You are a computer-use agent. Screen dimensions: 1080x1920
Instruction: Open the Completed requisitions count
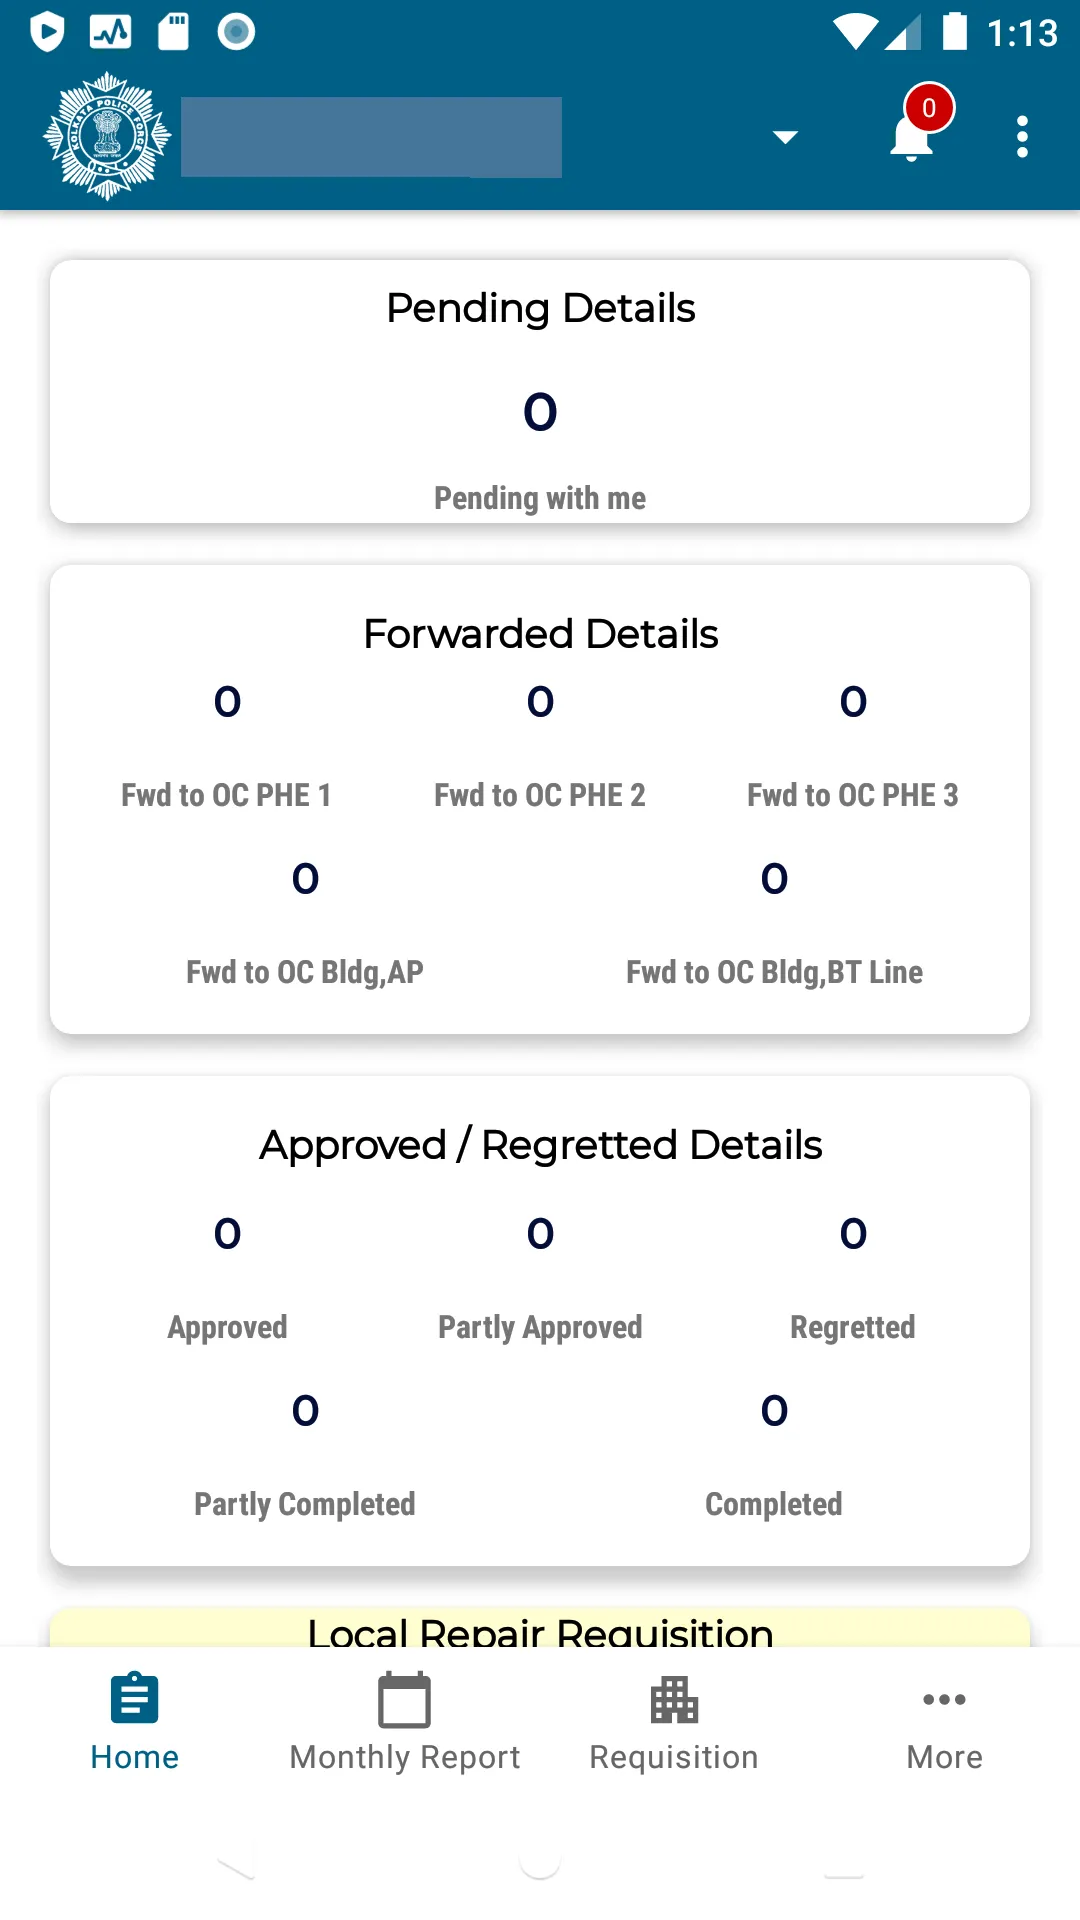[774, 1456]
